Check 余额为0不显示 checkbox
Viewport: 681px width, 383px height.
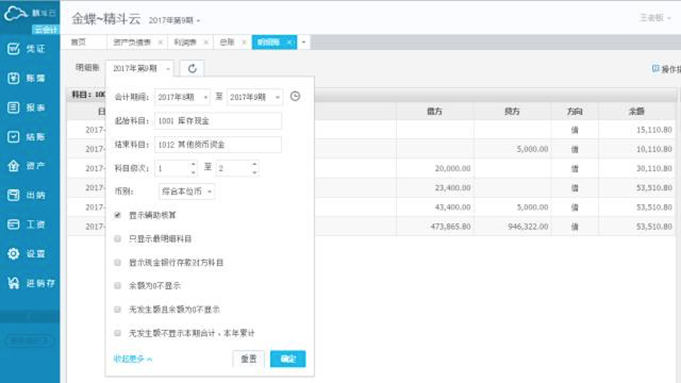click(x=118, y=285)
